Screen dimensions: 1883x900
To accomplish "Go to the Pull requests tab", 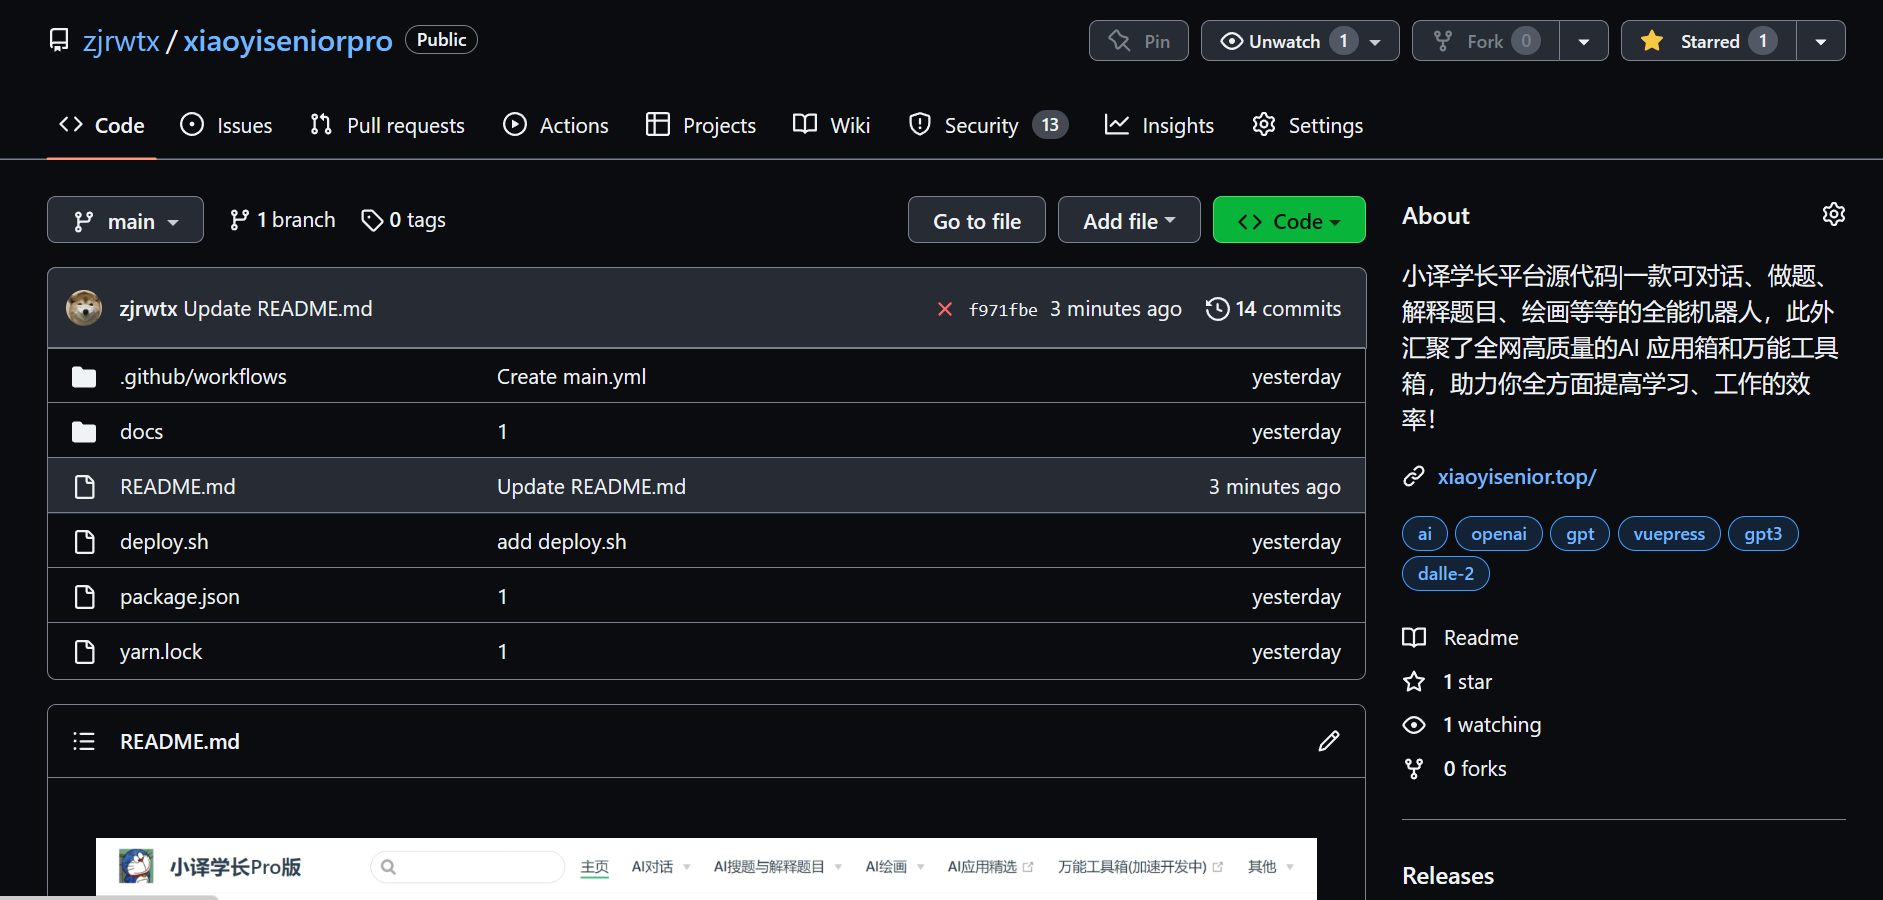I will [387, 125].
